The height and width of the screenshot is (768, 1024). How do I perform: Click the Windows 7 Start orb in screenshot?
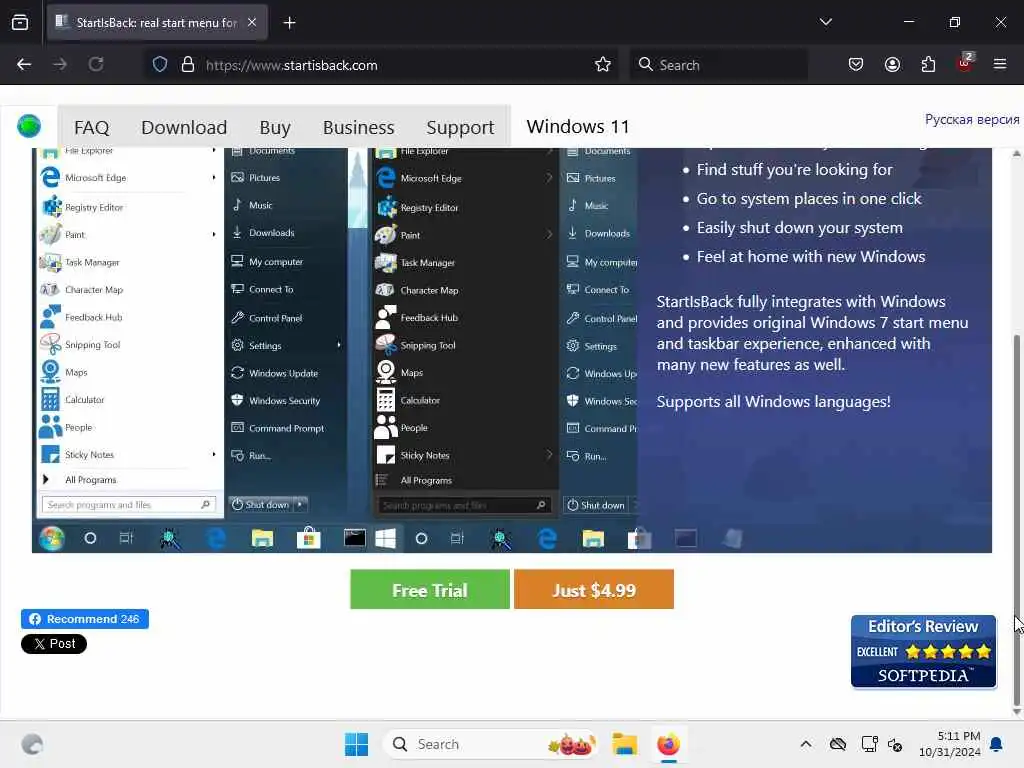pyautogui.click(x=52, y=538)
